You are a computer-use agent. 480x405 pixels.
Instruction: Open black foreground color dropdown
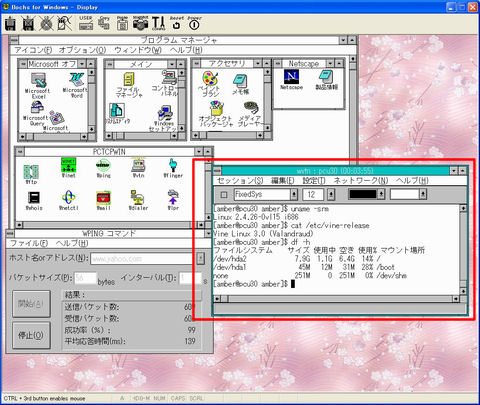click(x=382, y=194)
